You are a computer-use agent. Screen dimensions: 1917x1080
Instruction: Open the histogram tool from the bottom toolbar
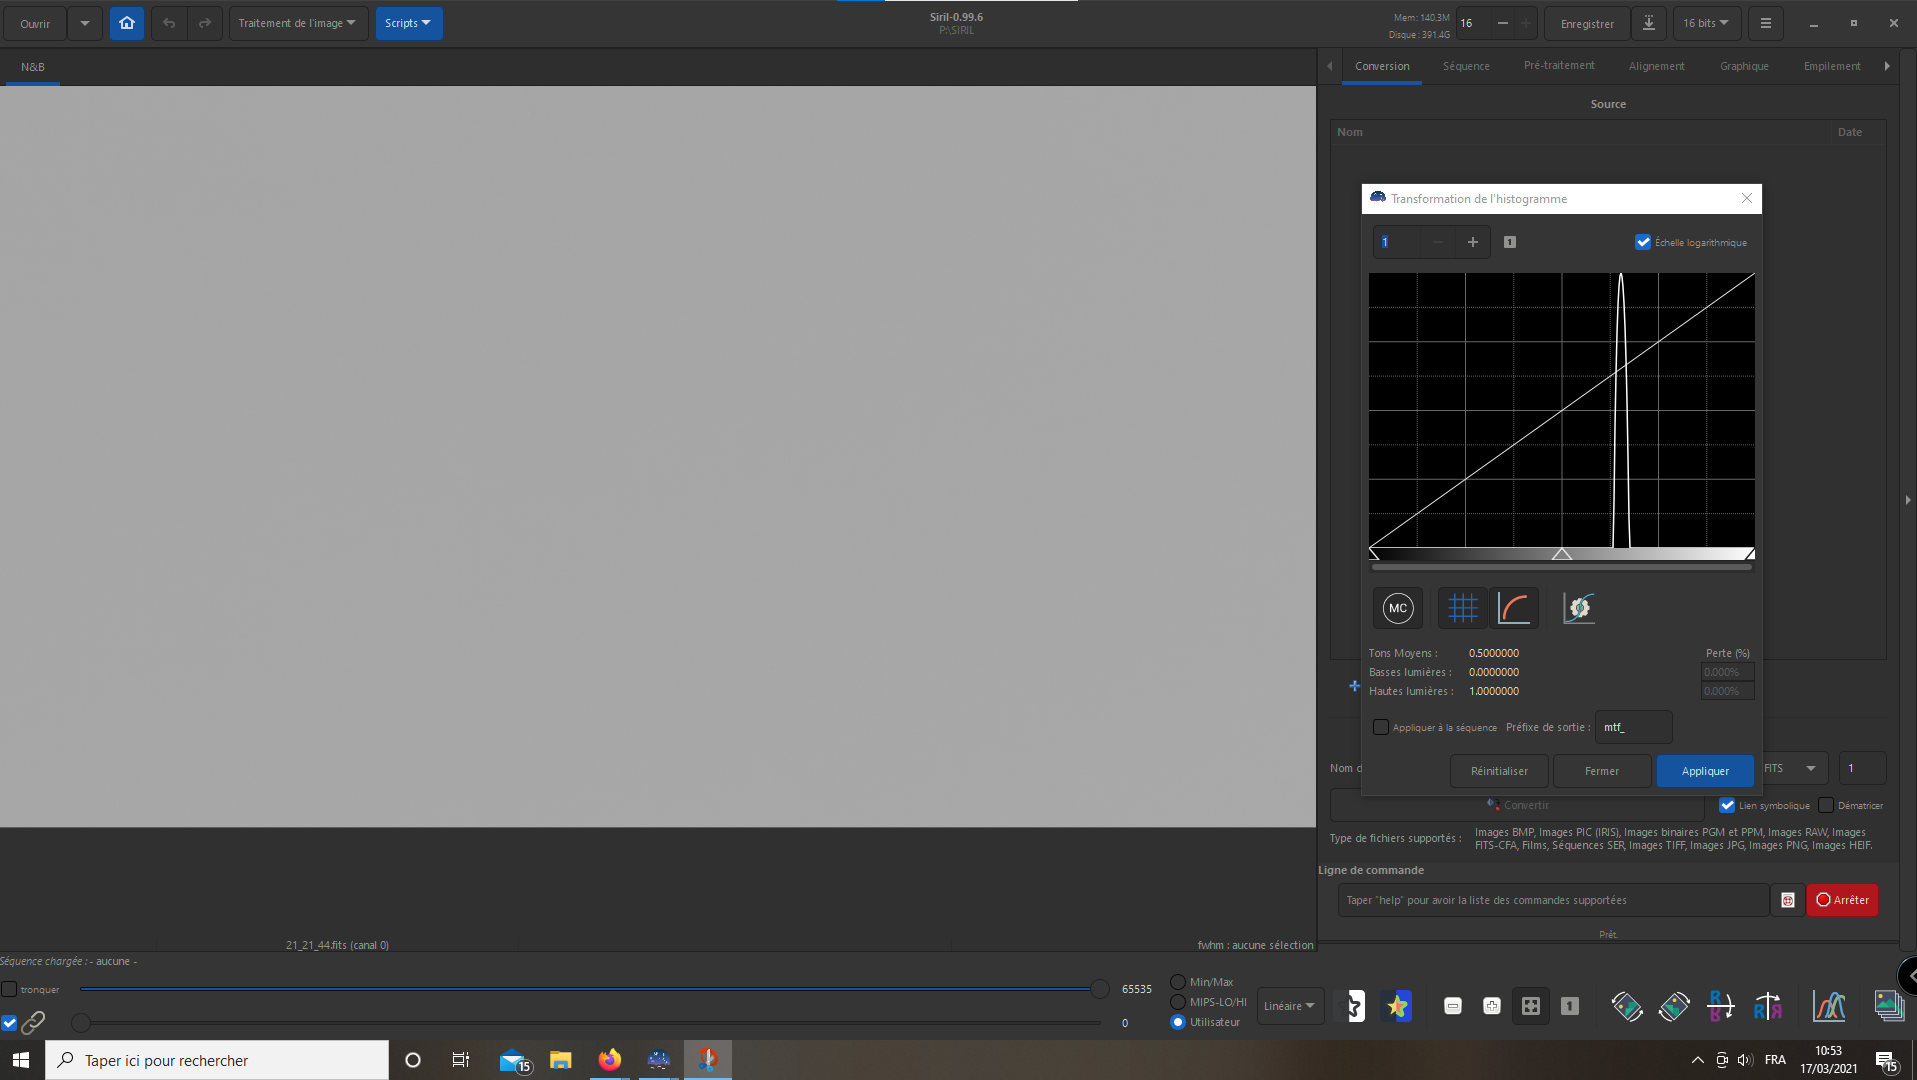coord(1829,1006)
